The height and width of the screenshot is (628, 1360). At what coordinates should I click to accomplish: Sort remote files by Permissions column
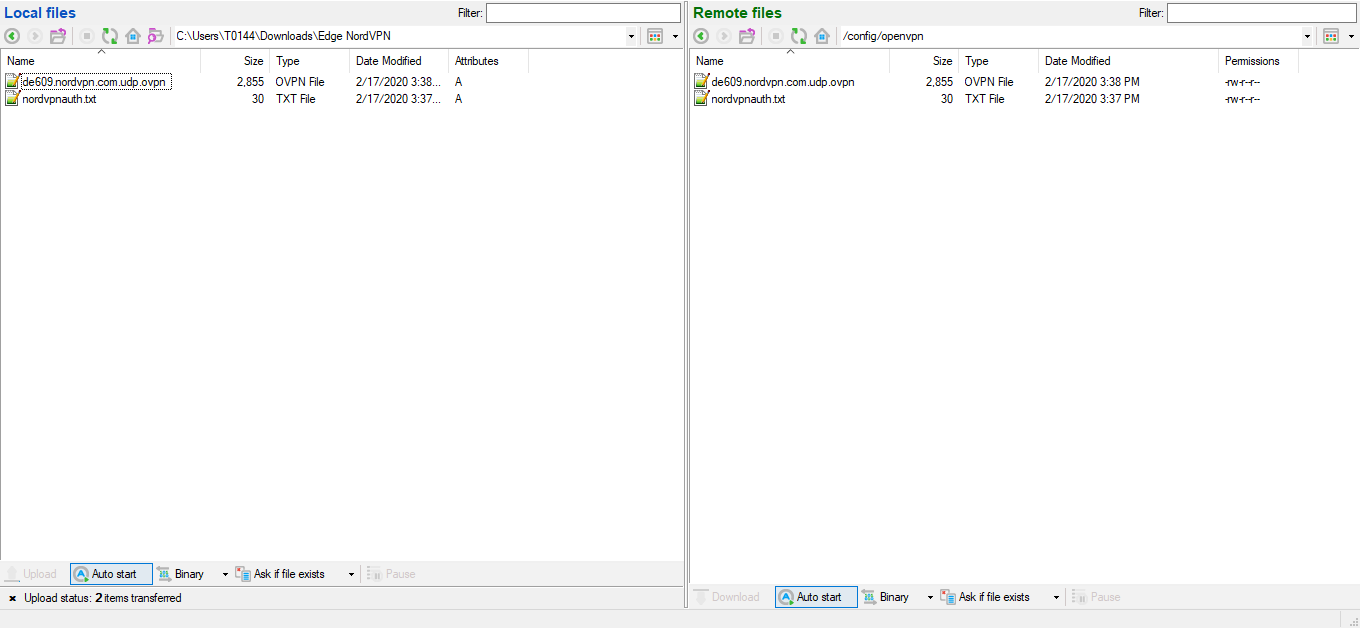pyautogui.click(x=1251, y=61)
